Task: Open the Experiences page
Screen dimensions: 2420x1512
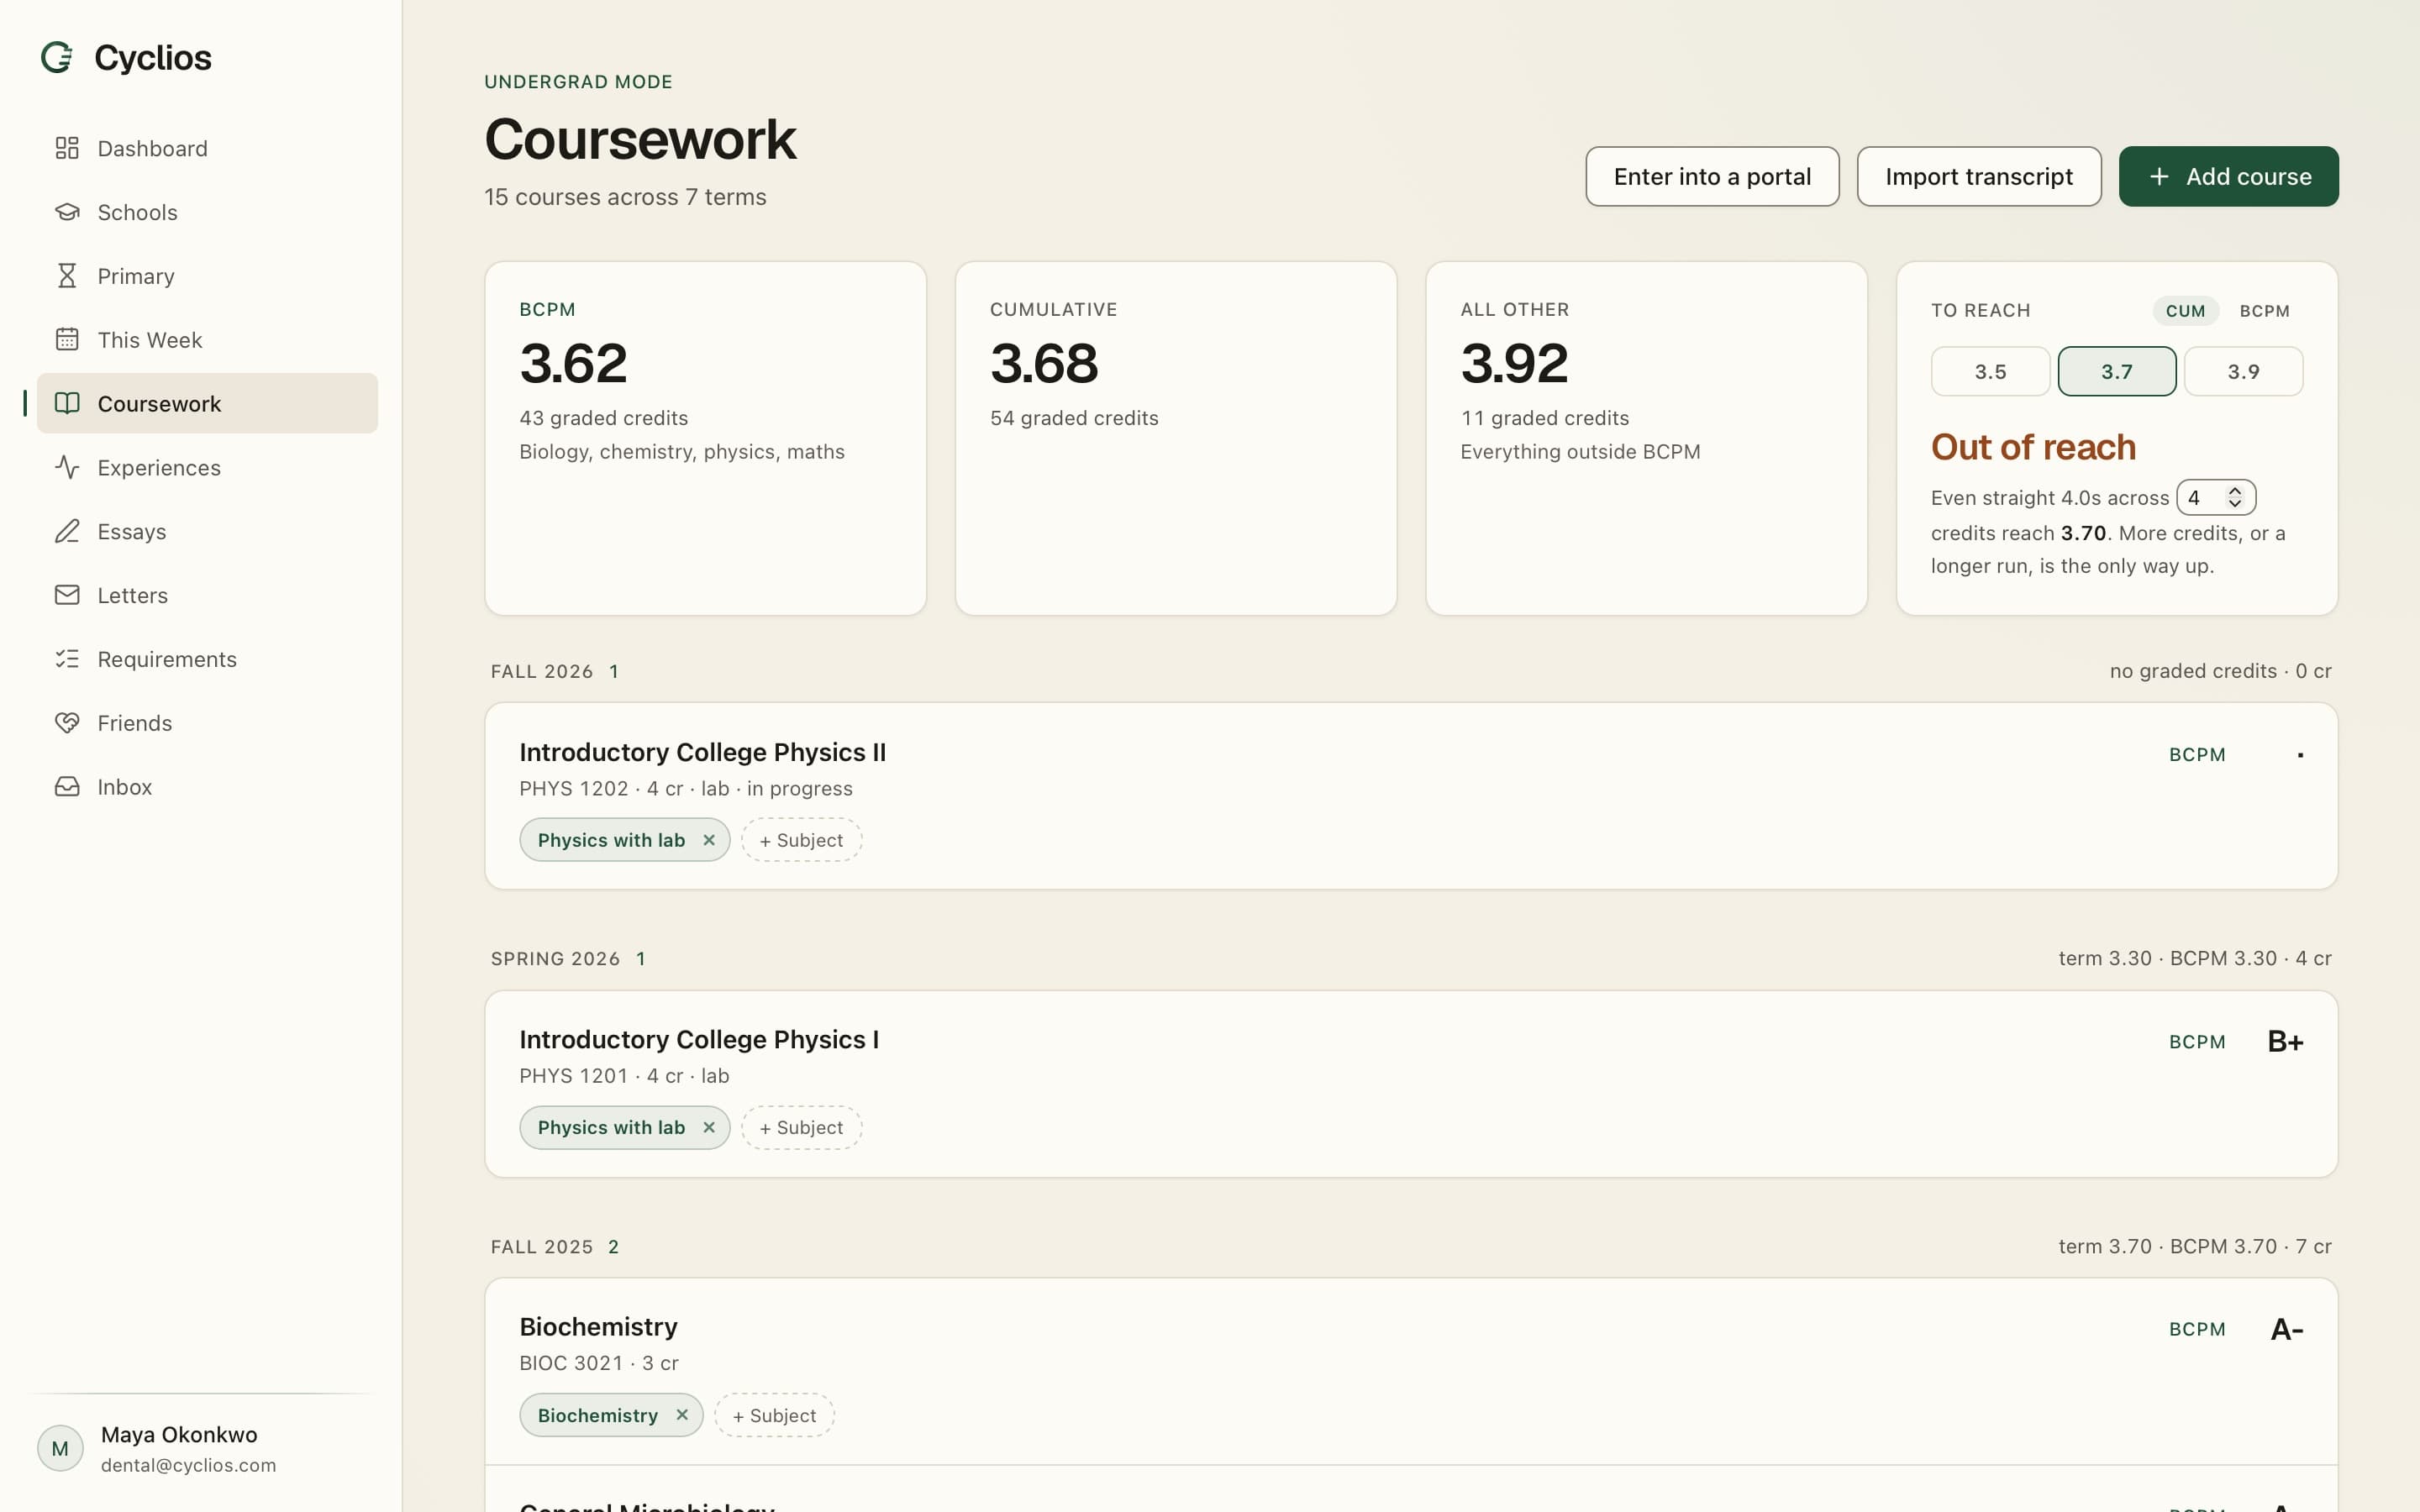Action: click(207, 467)
